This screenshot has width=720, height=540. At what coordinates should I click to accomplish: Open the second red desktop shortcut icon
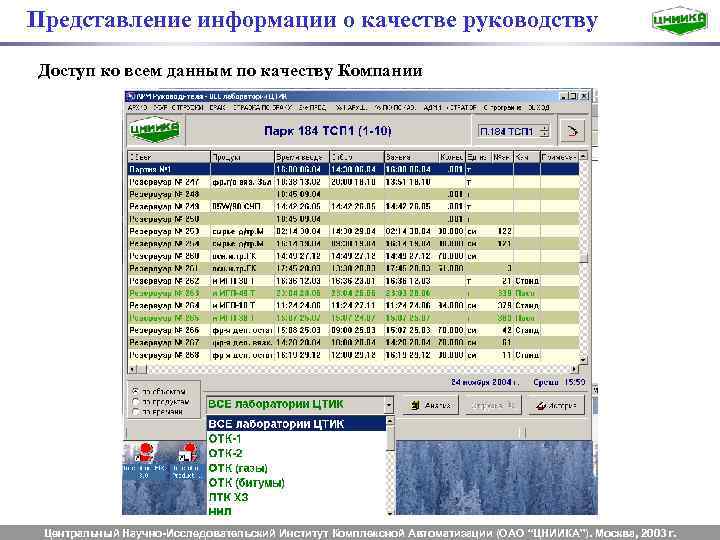[187, 452]
